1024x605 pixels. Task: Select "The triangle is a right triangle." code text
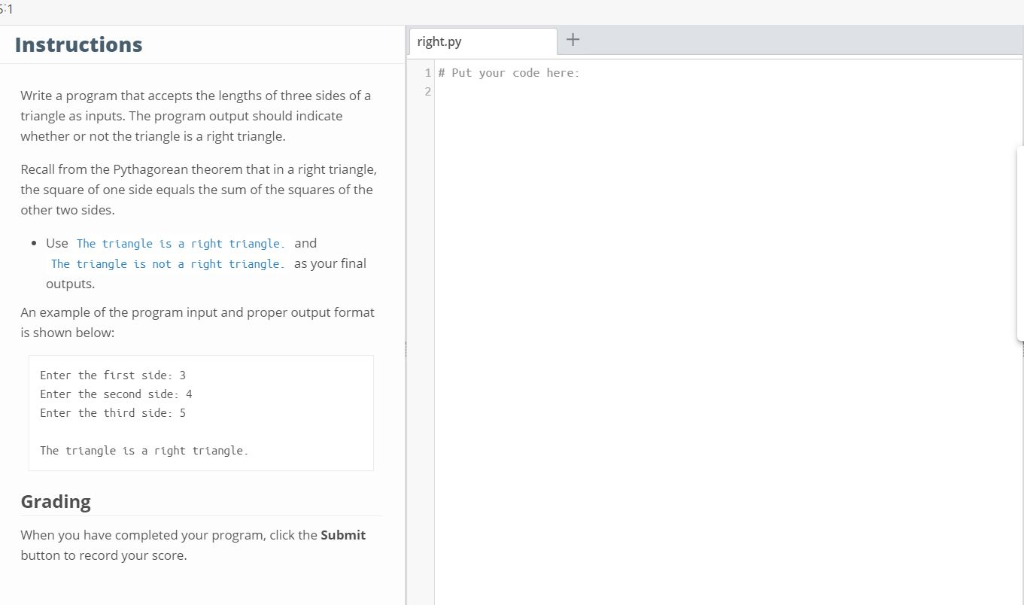tap(180, 243)
